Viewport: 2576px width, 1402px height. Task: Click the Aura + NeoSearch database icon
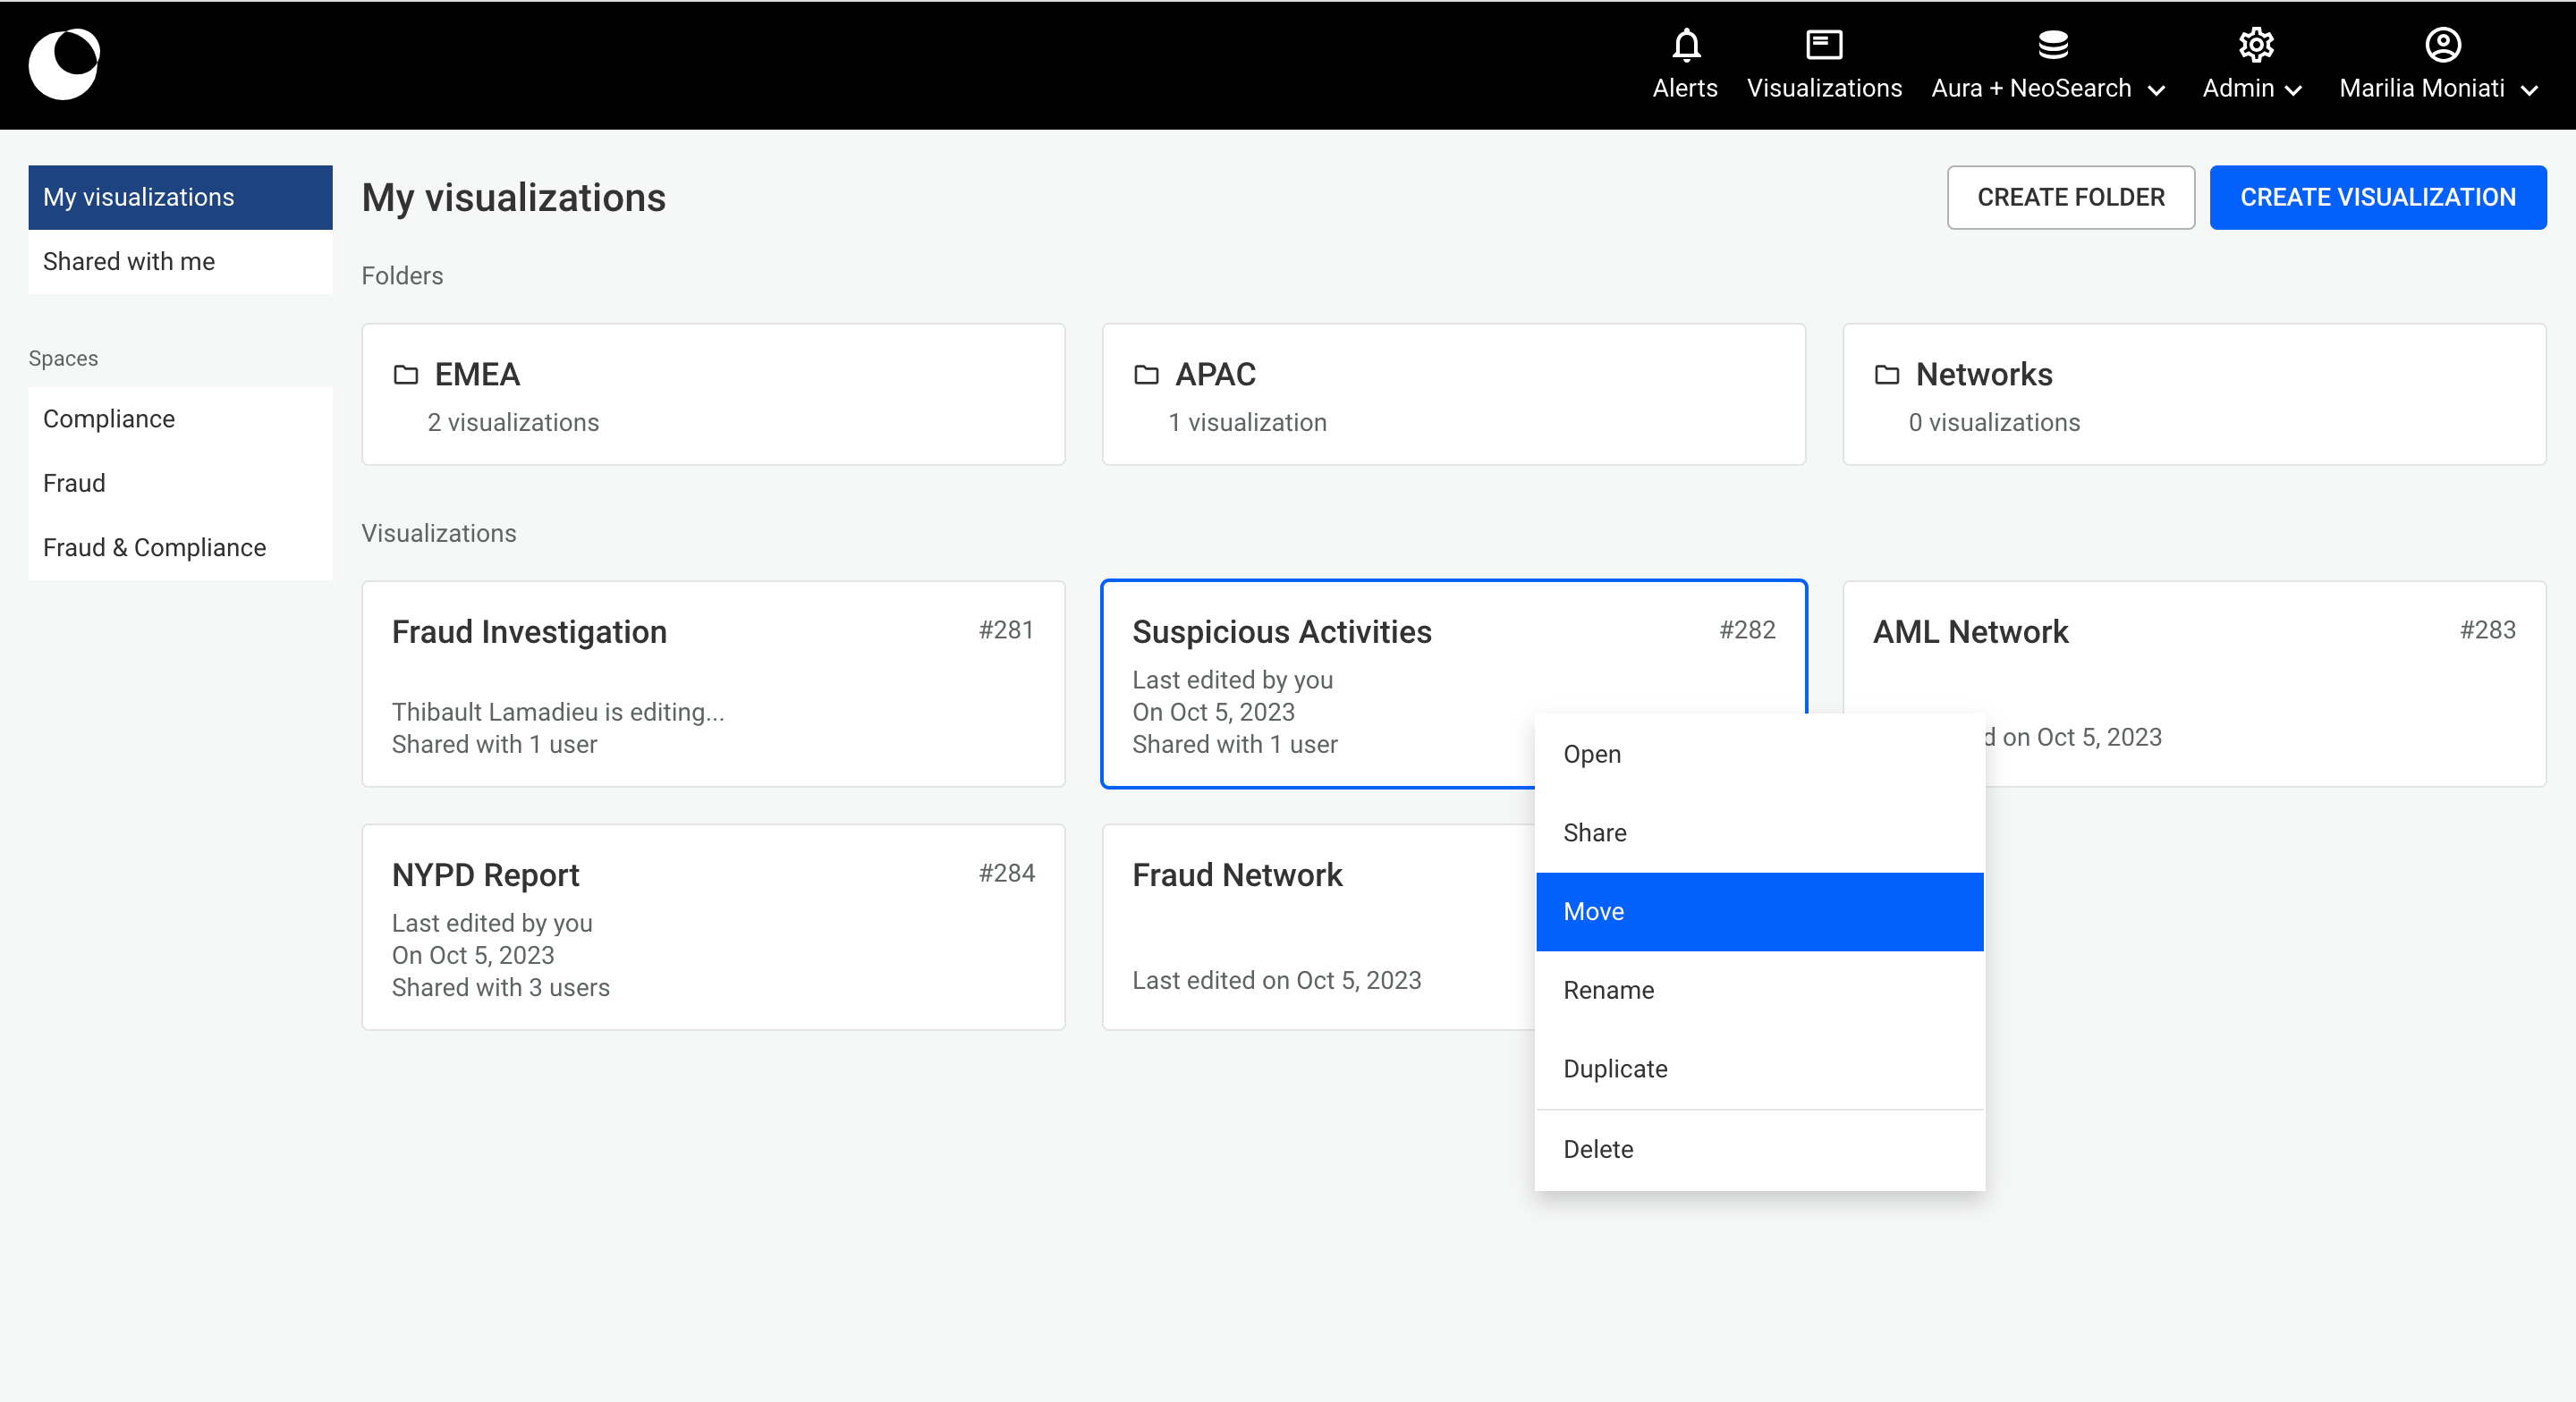pos(2052,45)
